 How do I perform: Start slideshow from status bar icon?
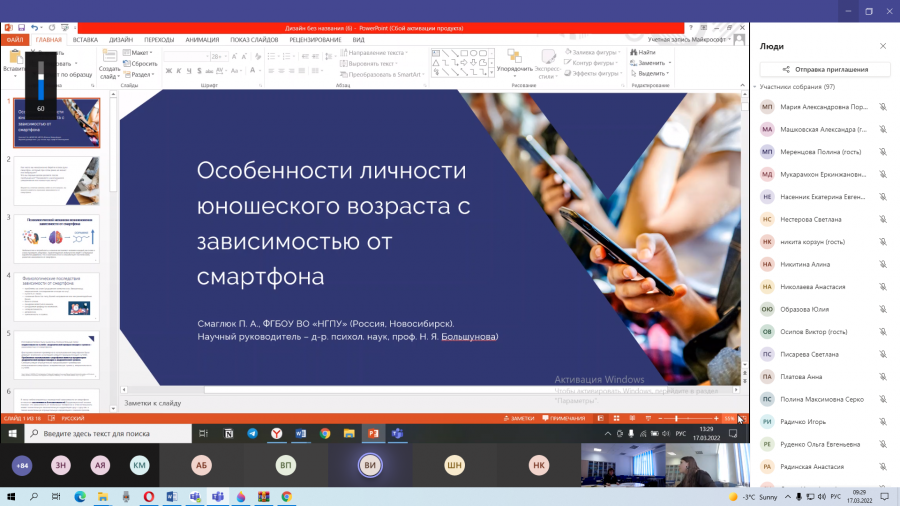[x=648, y=418]
